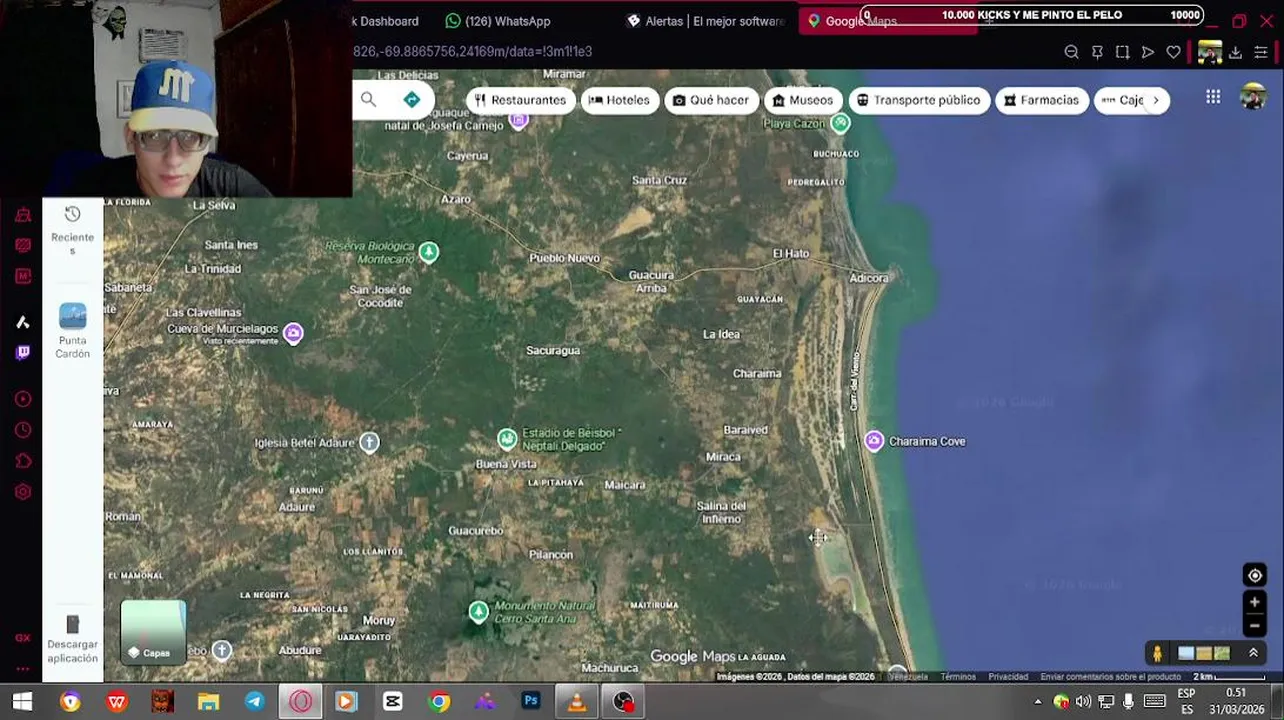Viewport: 1284px width, 720px height.
Task: Click the heart bookmark icon
Action: click(1173, 52)
